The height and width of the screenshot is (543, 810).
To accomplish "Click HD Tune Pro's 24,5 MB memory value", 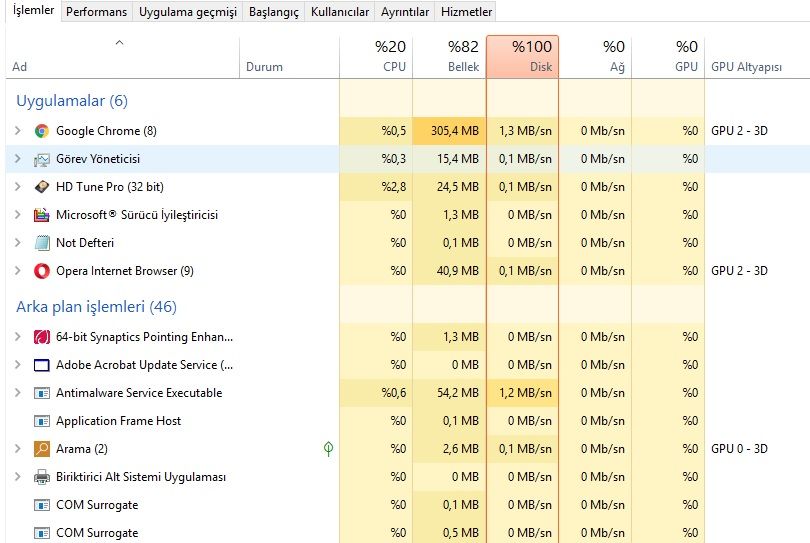I will [458, 187].
